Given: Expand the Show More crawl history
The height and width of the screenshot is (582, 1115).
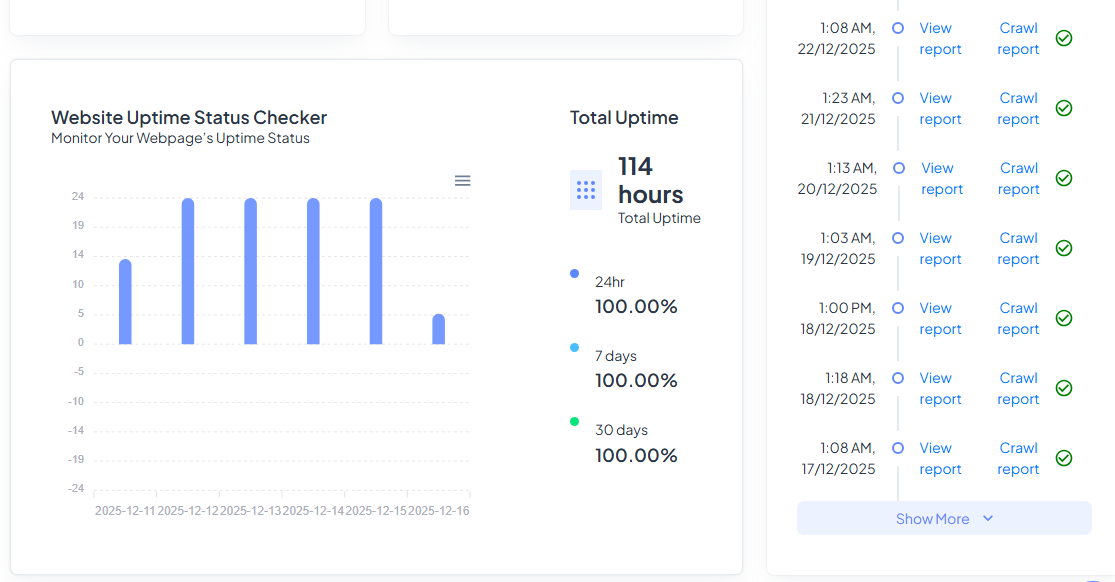Looking at the screenshot, I should tap(932, 519).
